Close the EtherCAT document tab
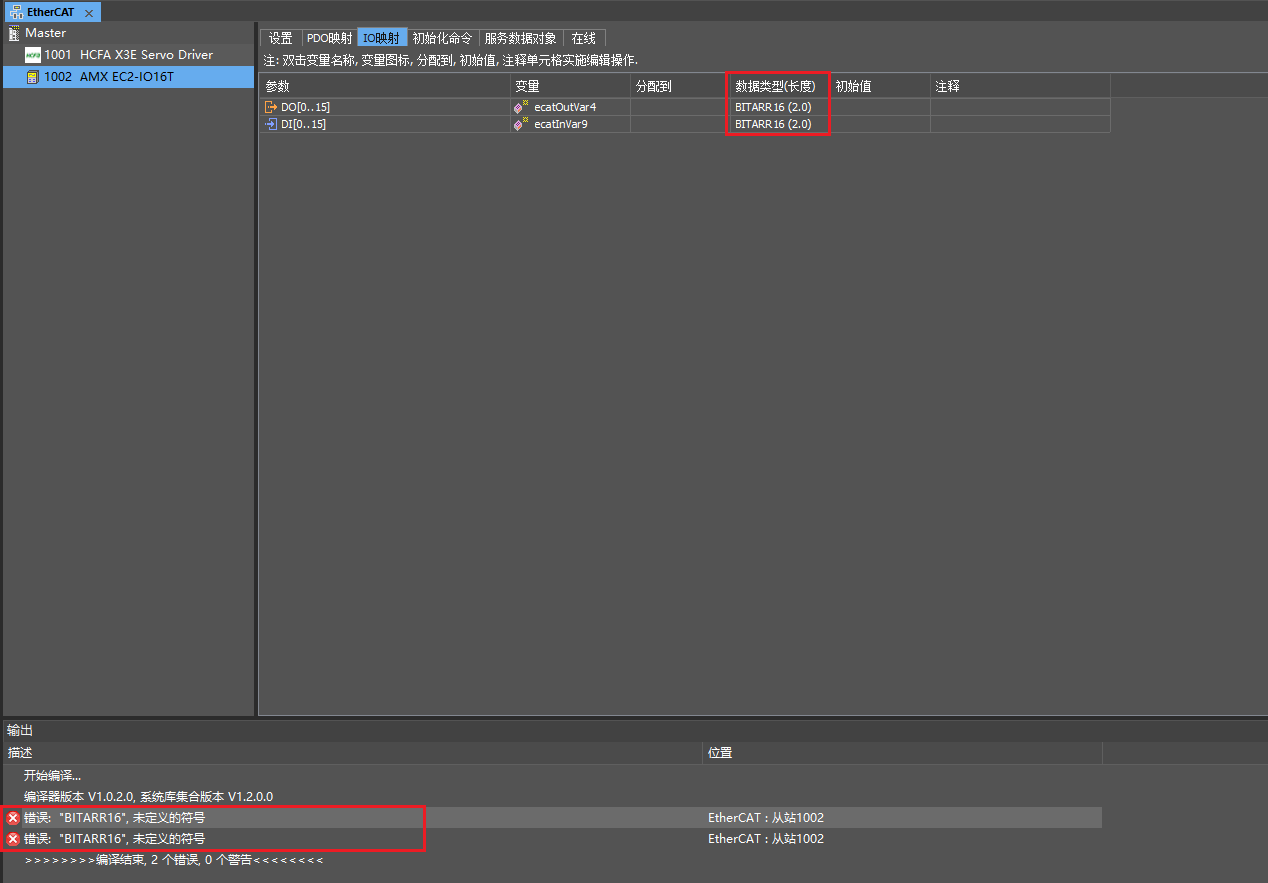Screen dimensions: 1268x883 click(x=89, y=12)
